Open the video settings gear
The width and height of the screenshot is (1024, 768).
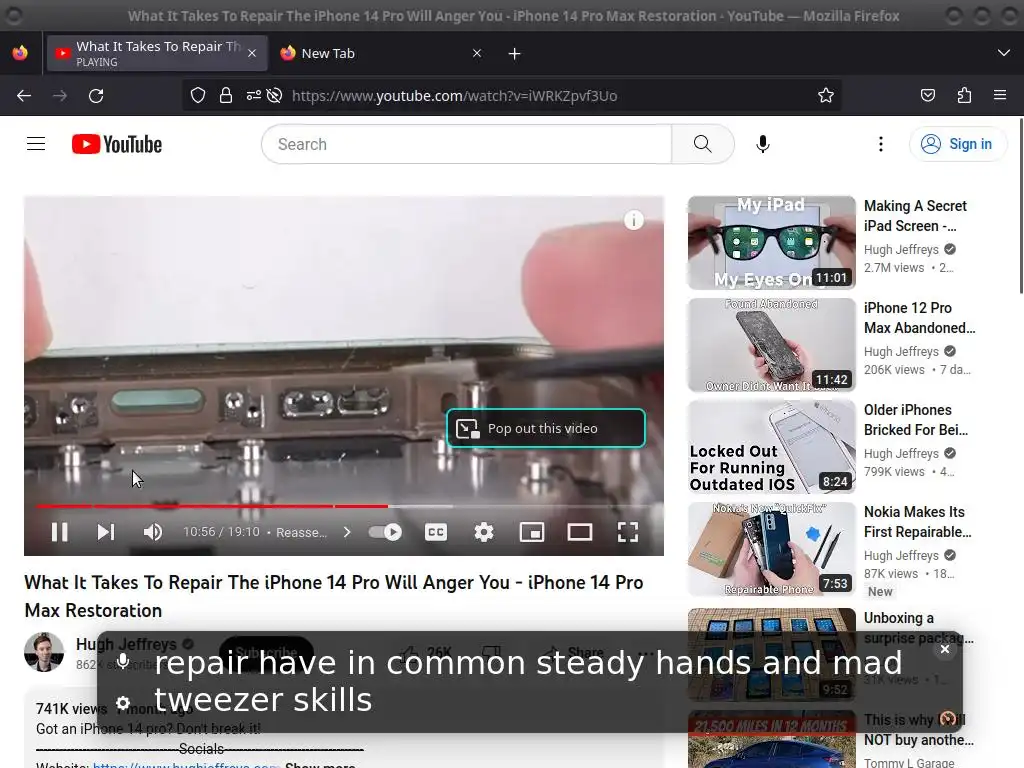pos(484,532)
